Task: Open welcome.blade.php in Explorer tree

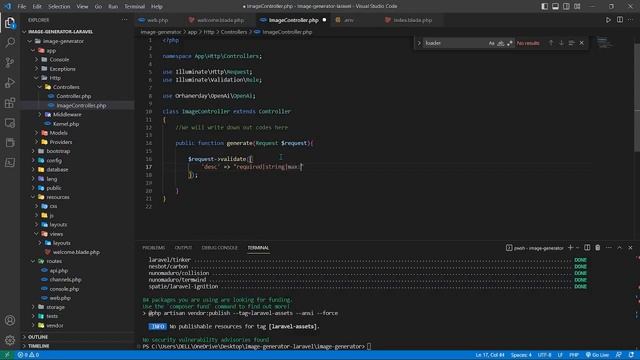Action: pyautogui.click(x=76, y=252)
